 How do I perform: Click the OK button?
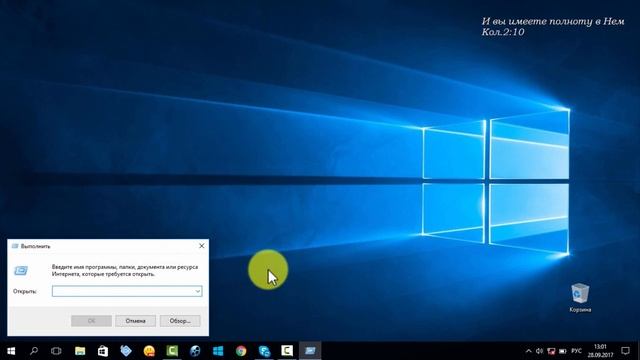pyautogui.click(x=91, y=321)
